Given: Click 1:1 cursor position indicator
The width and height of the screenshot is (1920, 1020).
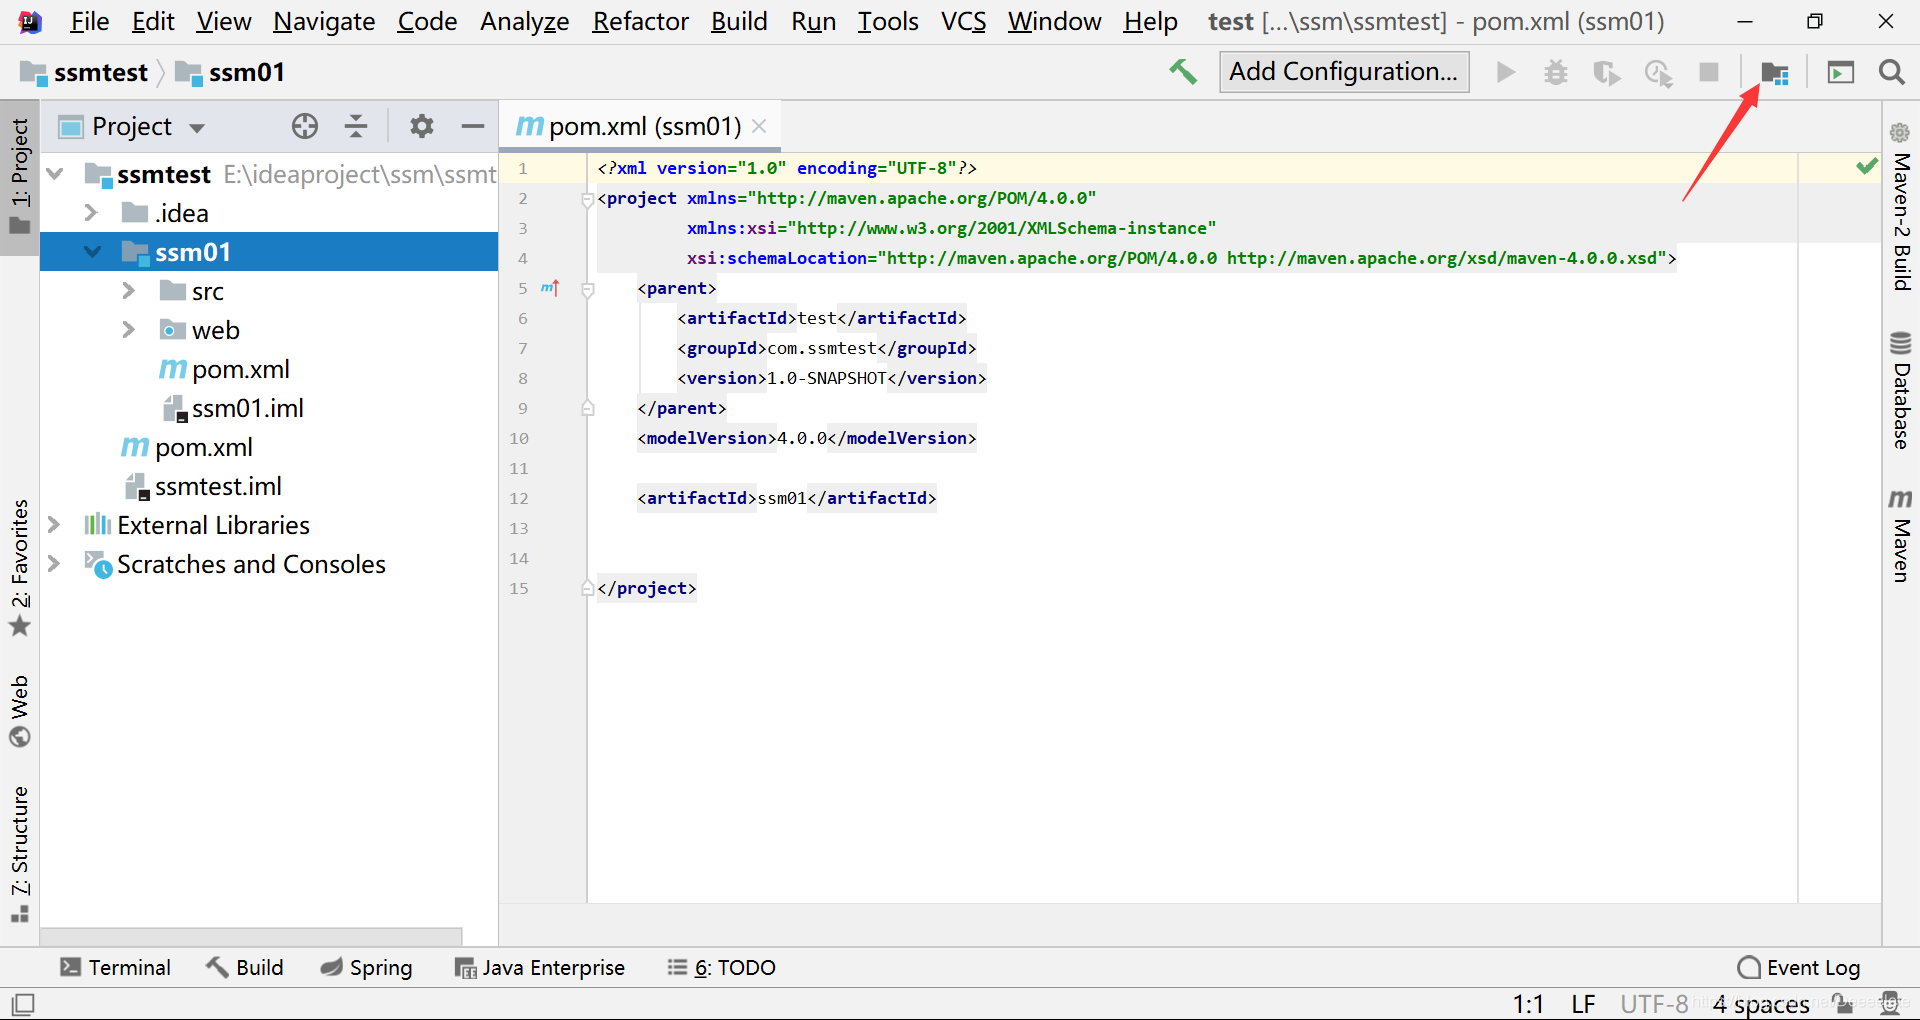Looking at the screenshot, I should coord(1528,1003).
